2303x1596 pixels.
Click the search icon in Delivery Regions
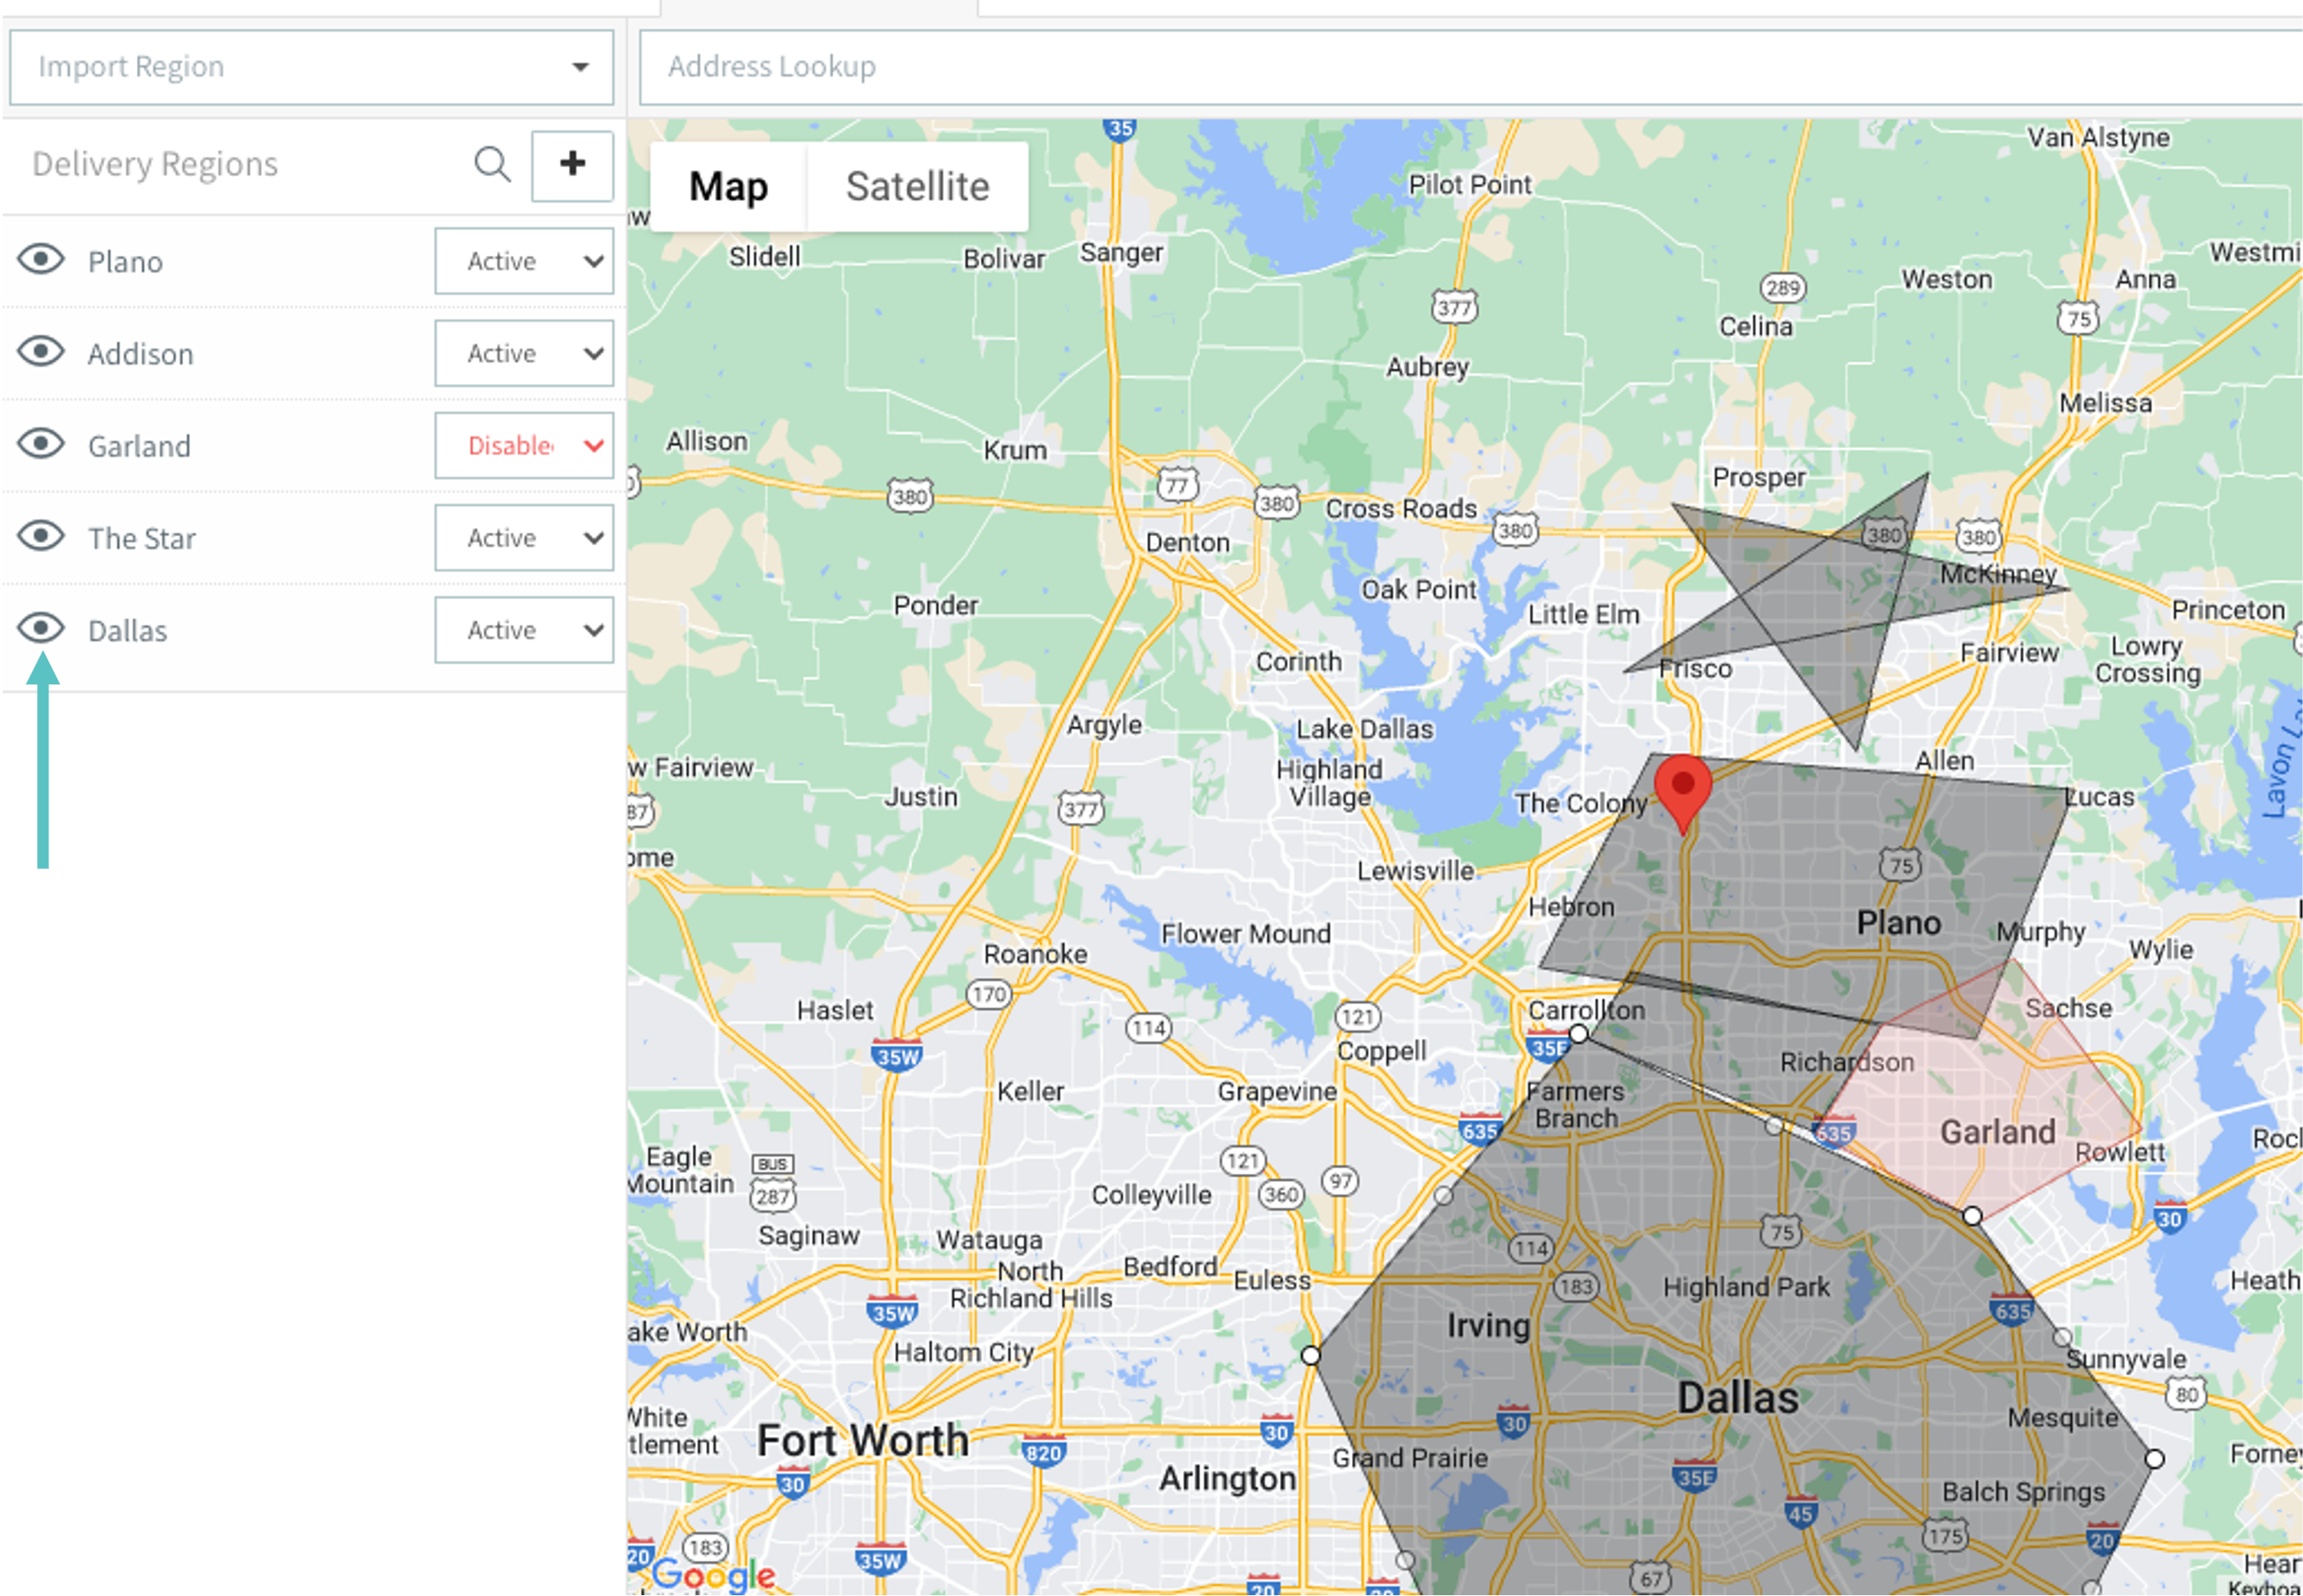pyautogui.click(x=492, y=165)
